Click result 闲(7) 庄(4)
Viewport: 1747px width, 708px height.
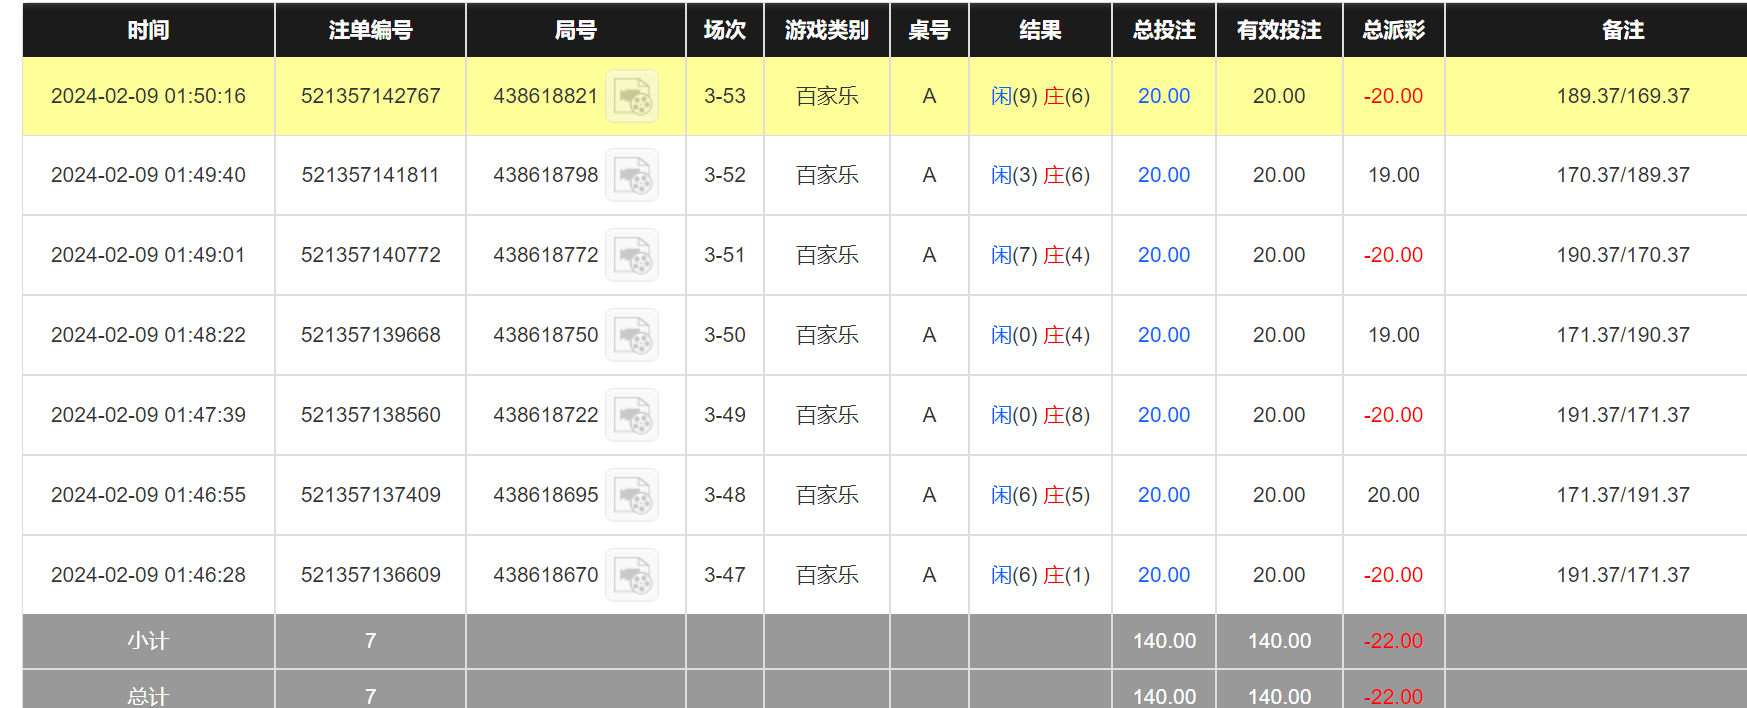pos(1040,255)
